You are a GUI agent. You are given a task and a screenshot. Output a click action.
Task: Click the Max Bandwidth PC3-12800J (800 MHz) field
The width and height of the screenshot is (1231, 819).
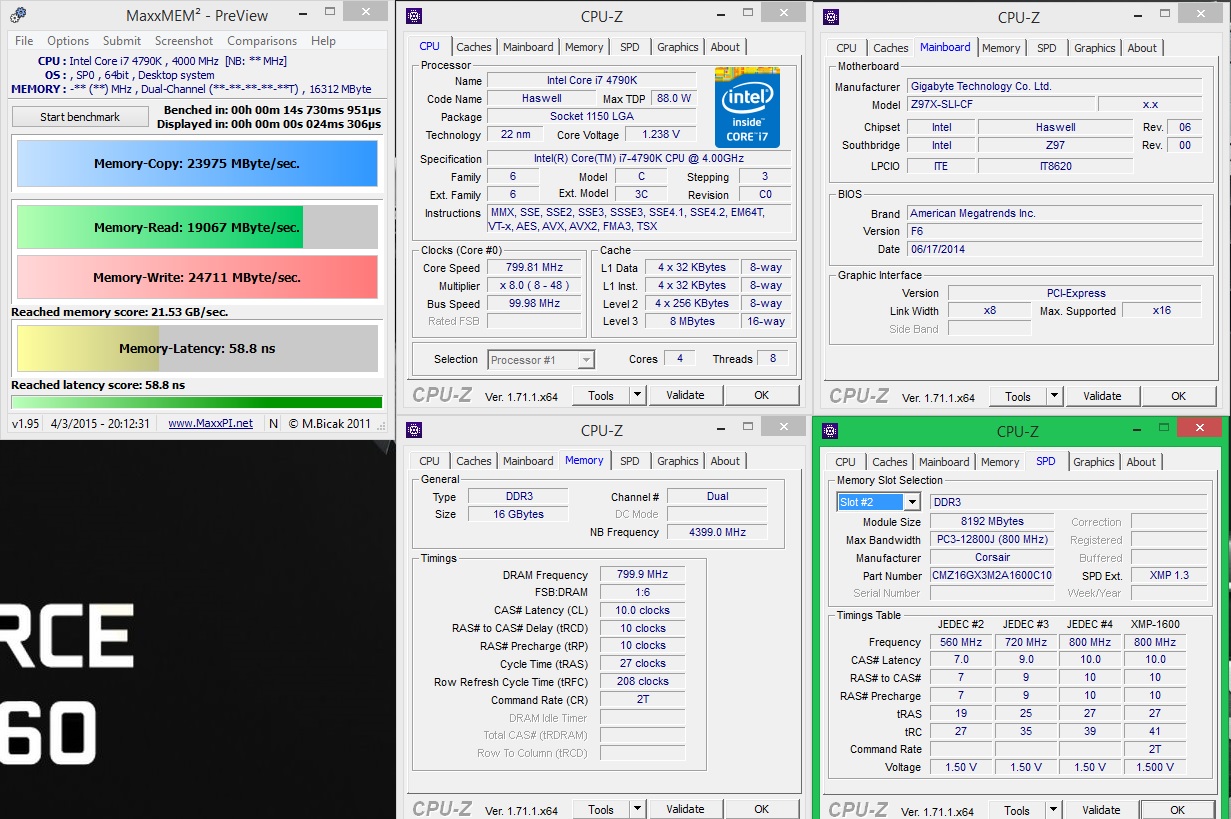pos(992,540)
